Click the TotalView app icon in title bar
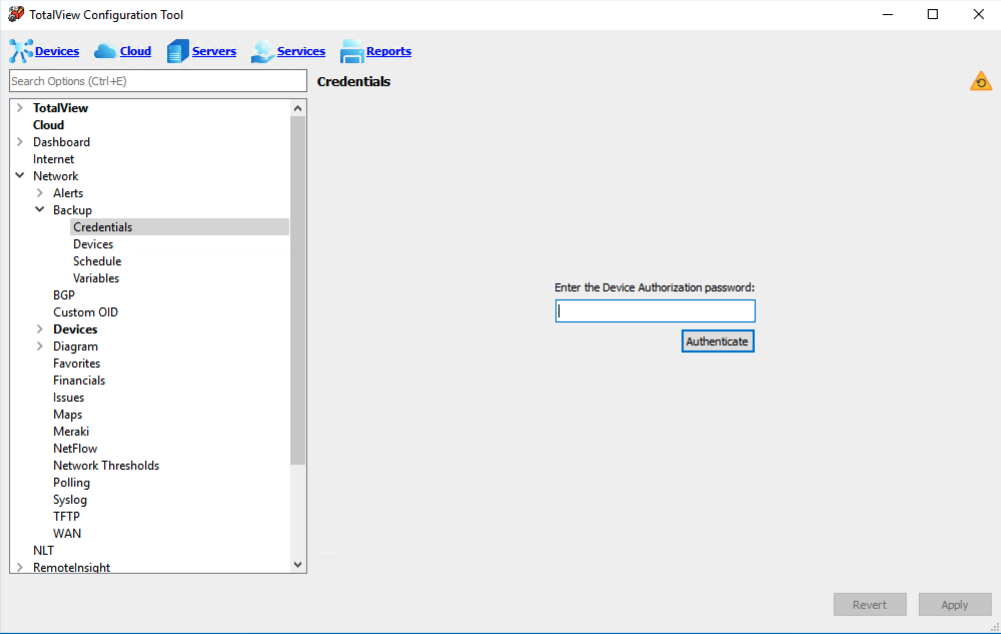The image size is (1001, 634). (16, 14)
